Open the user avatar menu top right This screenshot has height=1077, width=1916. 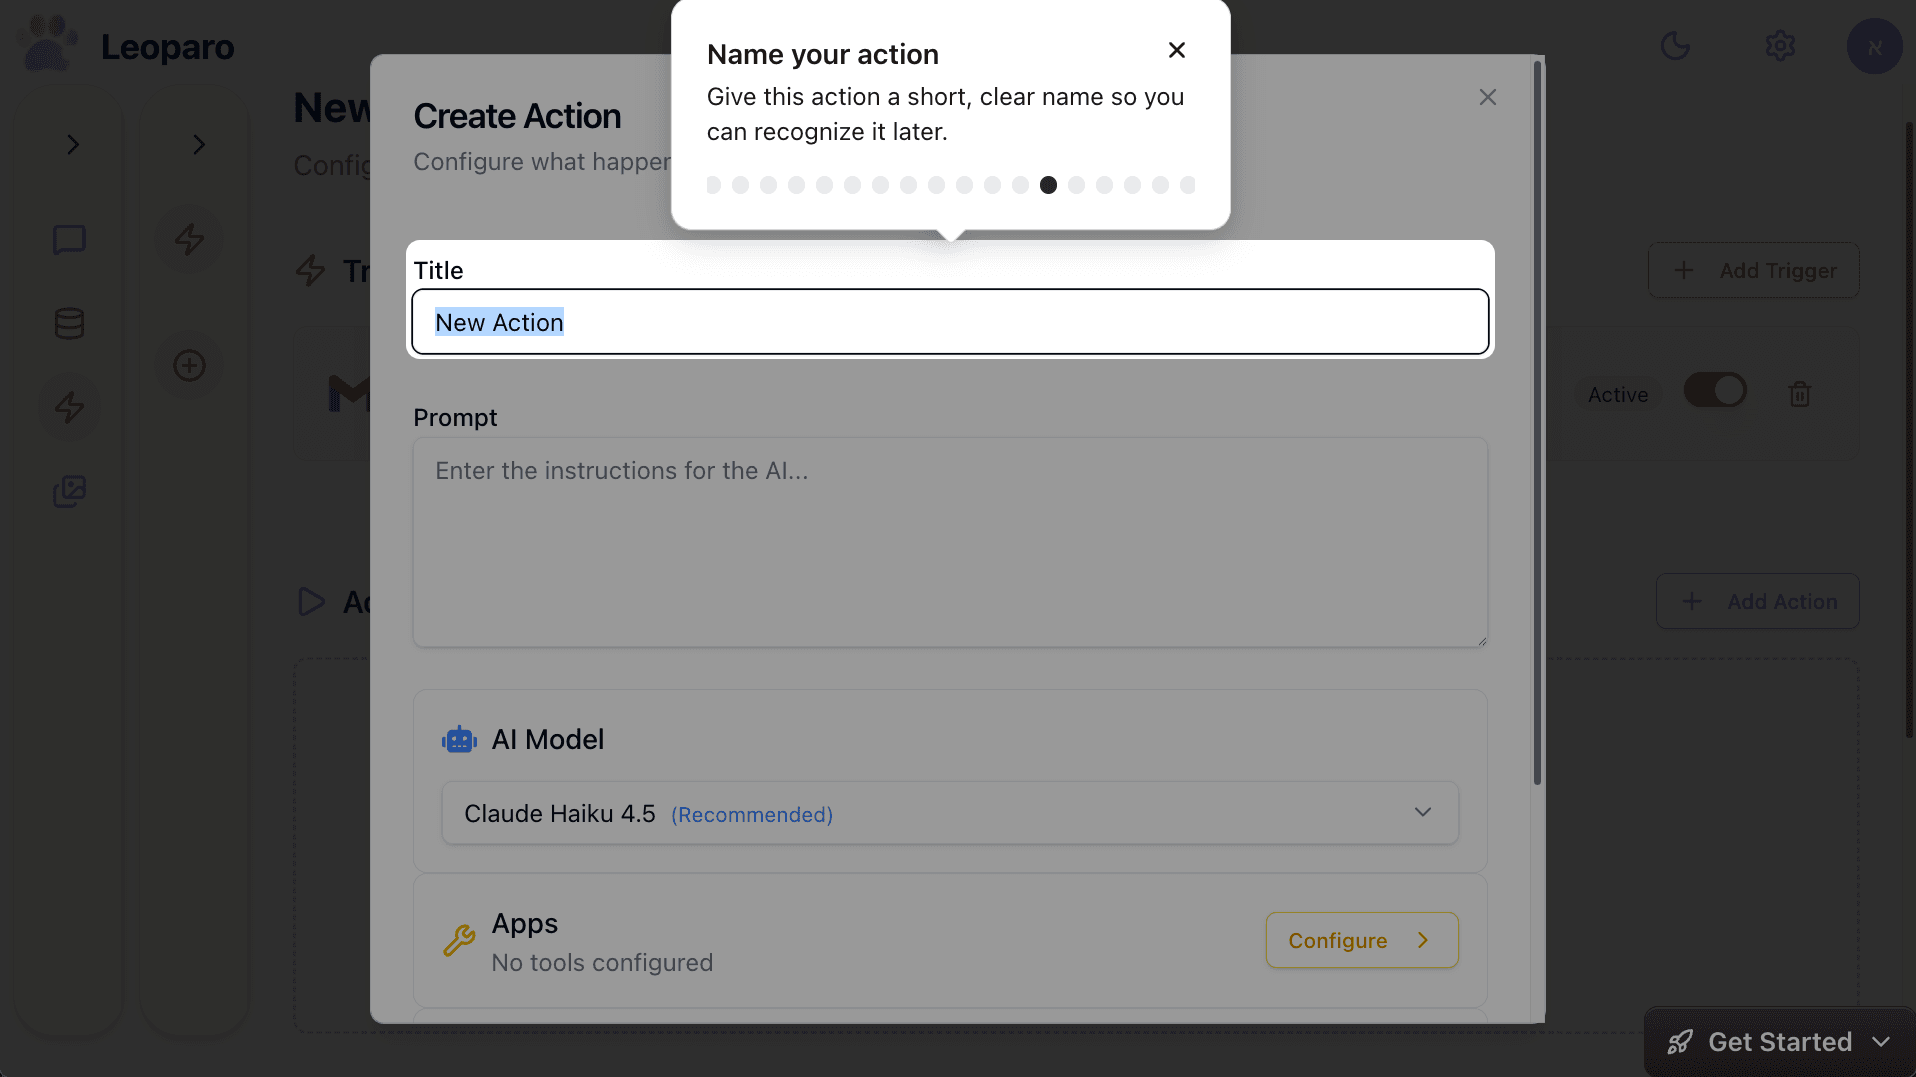[x=1874, y=46]
